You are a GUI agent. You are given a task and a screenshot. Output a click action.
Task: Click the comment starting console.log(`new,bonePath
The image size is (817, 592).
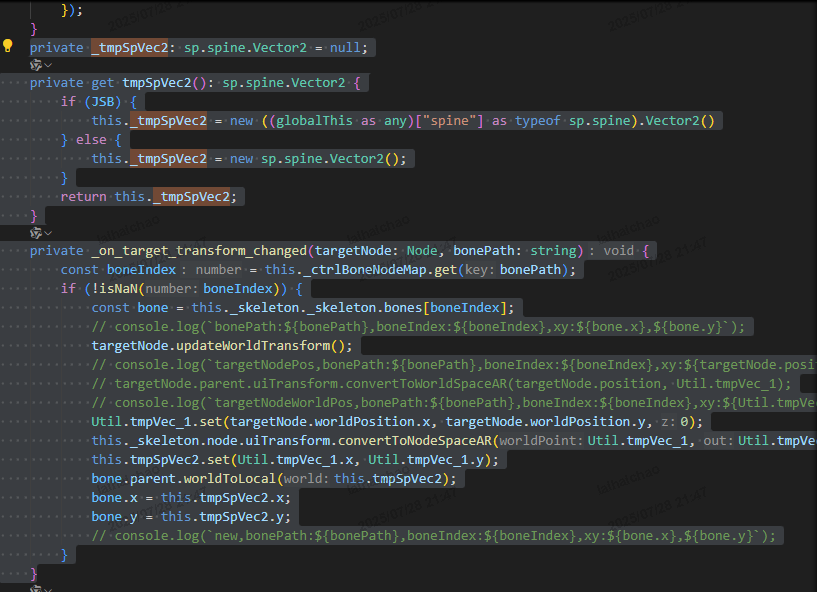(x=434, y=536)
